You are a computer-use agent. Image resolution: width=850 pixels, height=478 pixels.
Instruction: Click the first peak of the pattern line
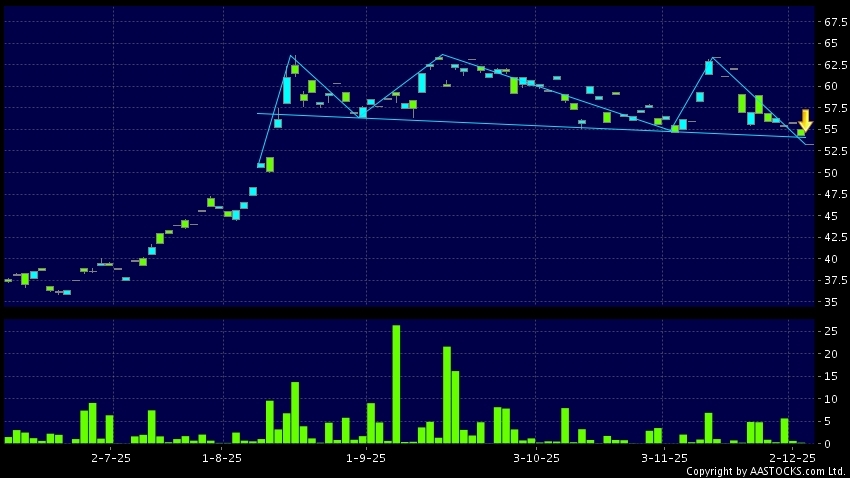(291, 56)
